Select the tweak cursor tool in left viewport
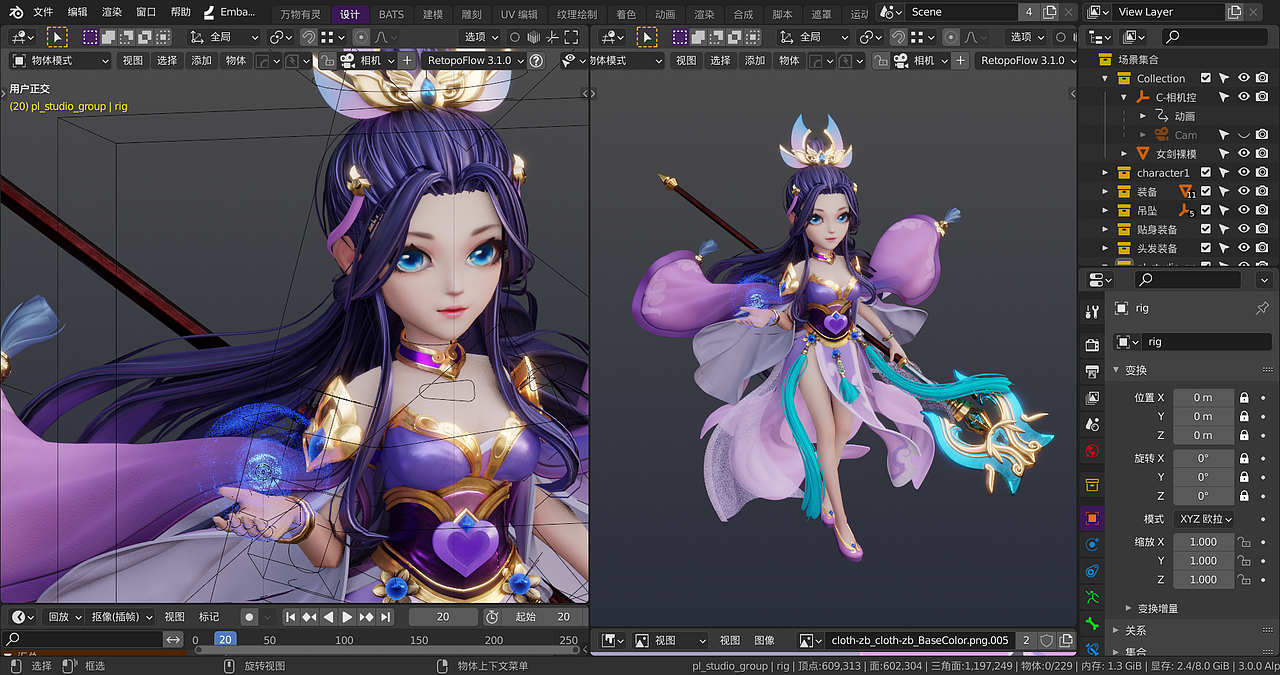 (x=58, y=37)
